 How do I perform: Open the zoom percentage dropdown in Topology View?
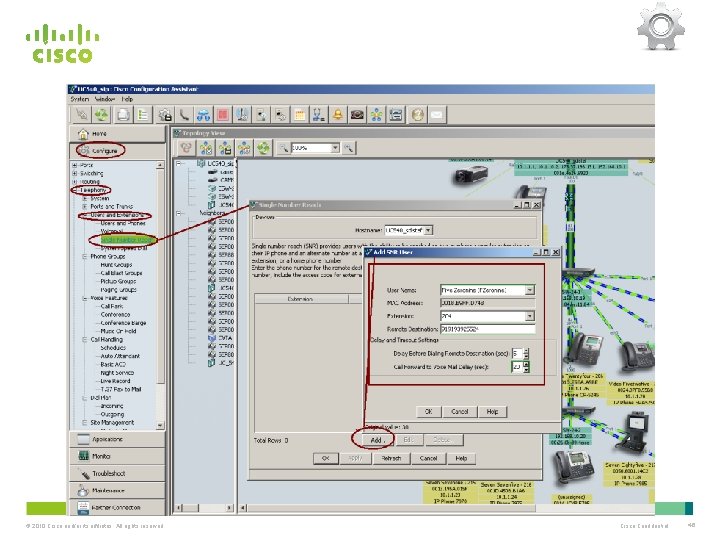[335, 148]
